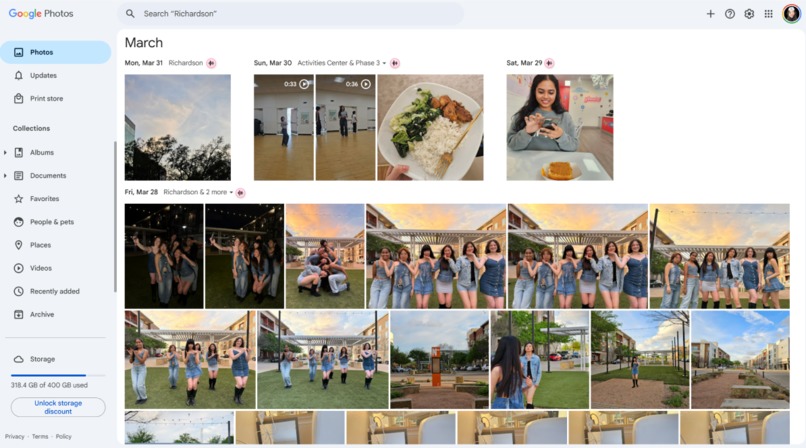The width and height of the screenshot is (806, 448).
Task: Open Places in the sidebar
Action: point(40,245)
